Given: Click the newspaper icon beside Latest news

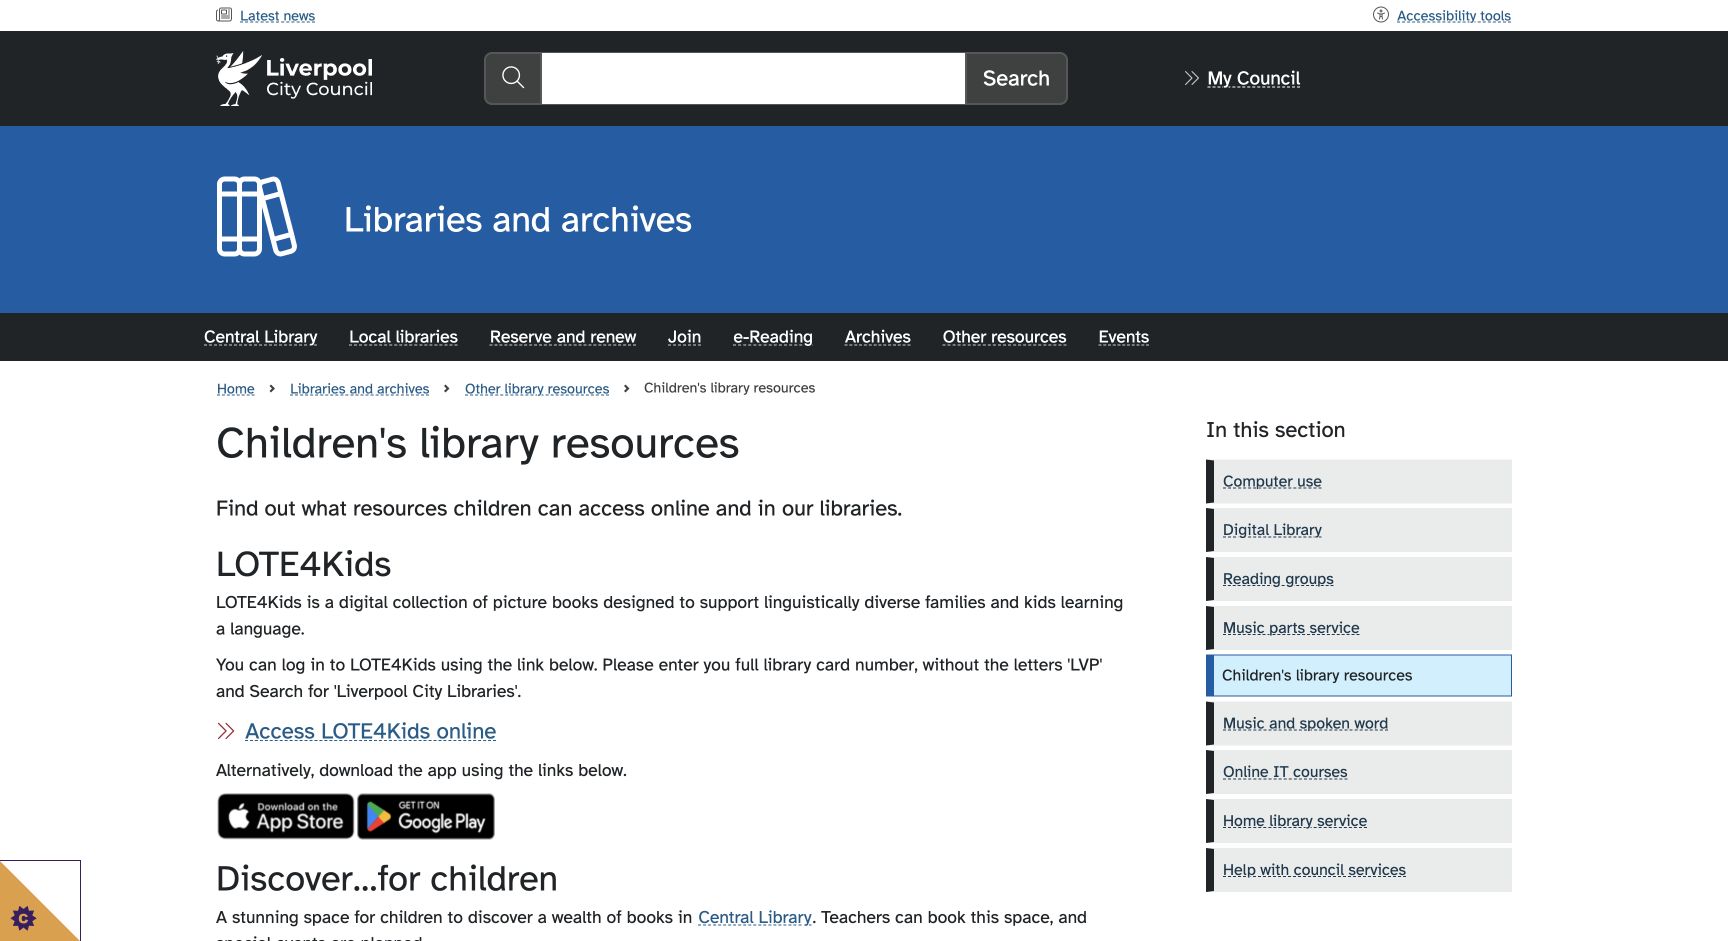Looking at the screenshot, I should pos(224,15).
